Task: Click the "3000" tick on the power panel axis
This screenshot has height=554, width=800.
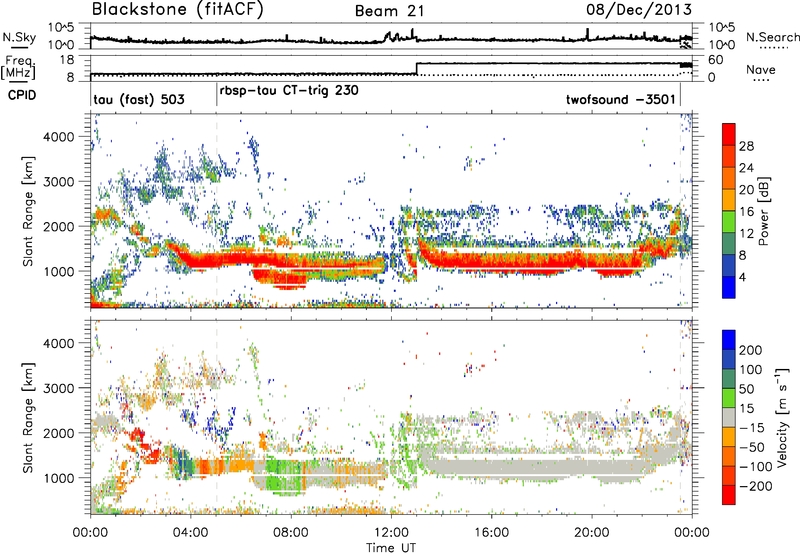Action: [x=59, y=182]
